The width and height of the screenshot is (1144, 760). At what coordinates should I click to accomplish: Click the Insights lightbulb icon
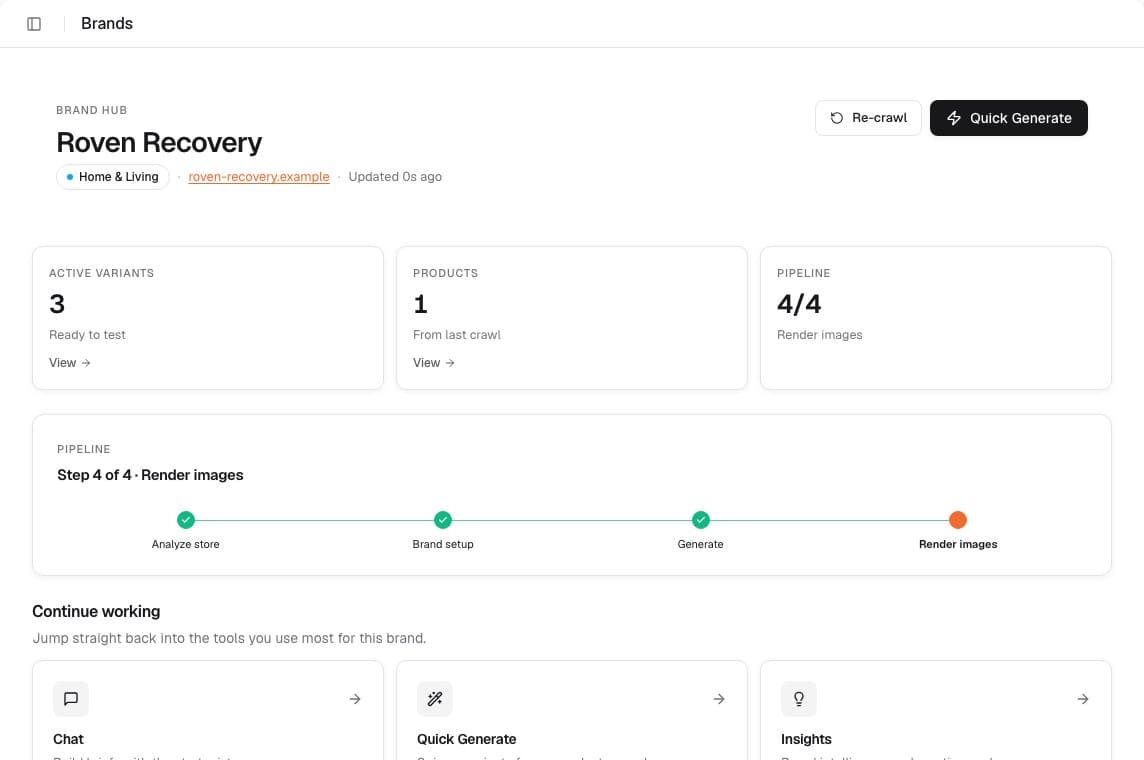click(799, 699)
